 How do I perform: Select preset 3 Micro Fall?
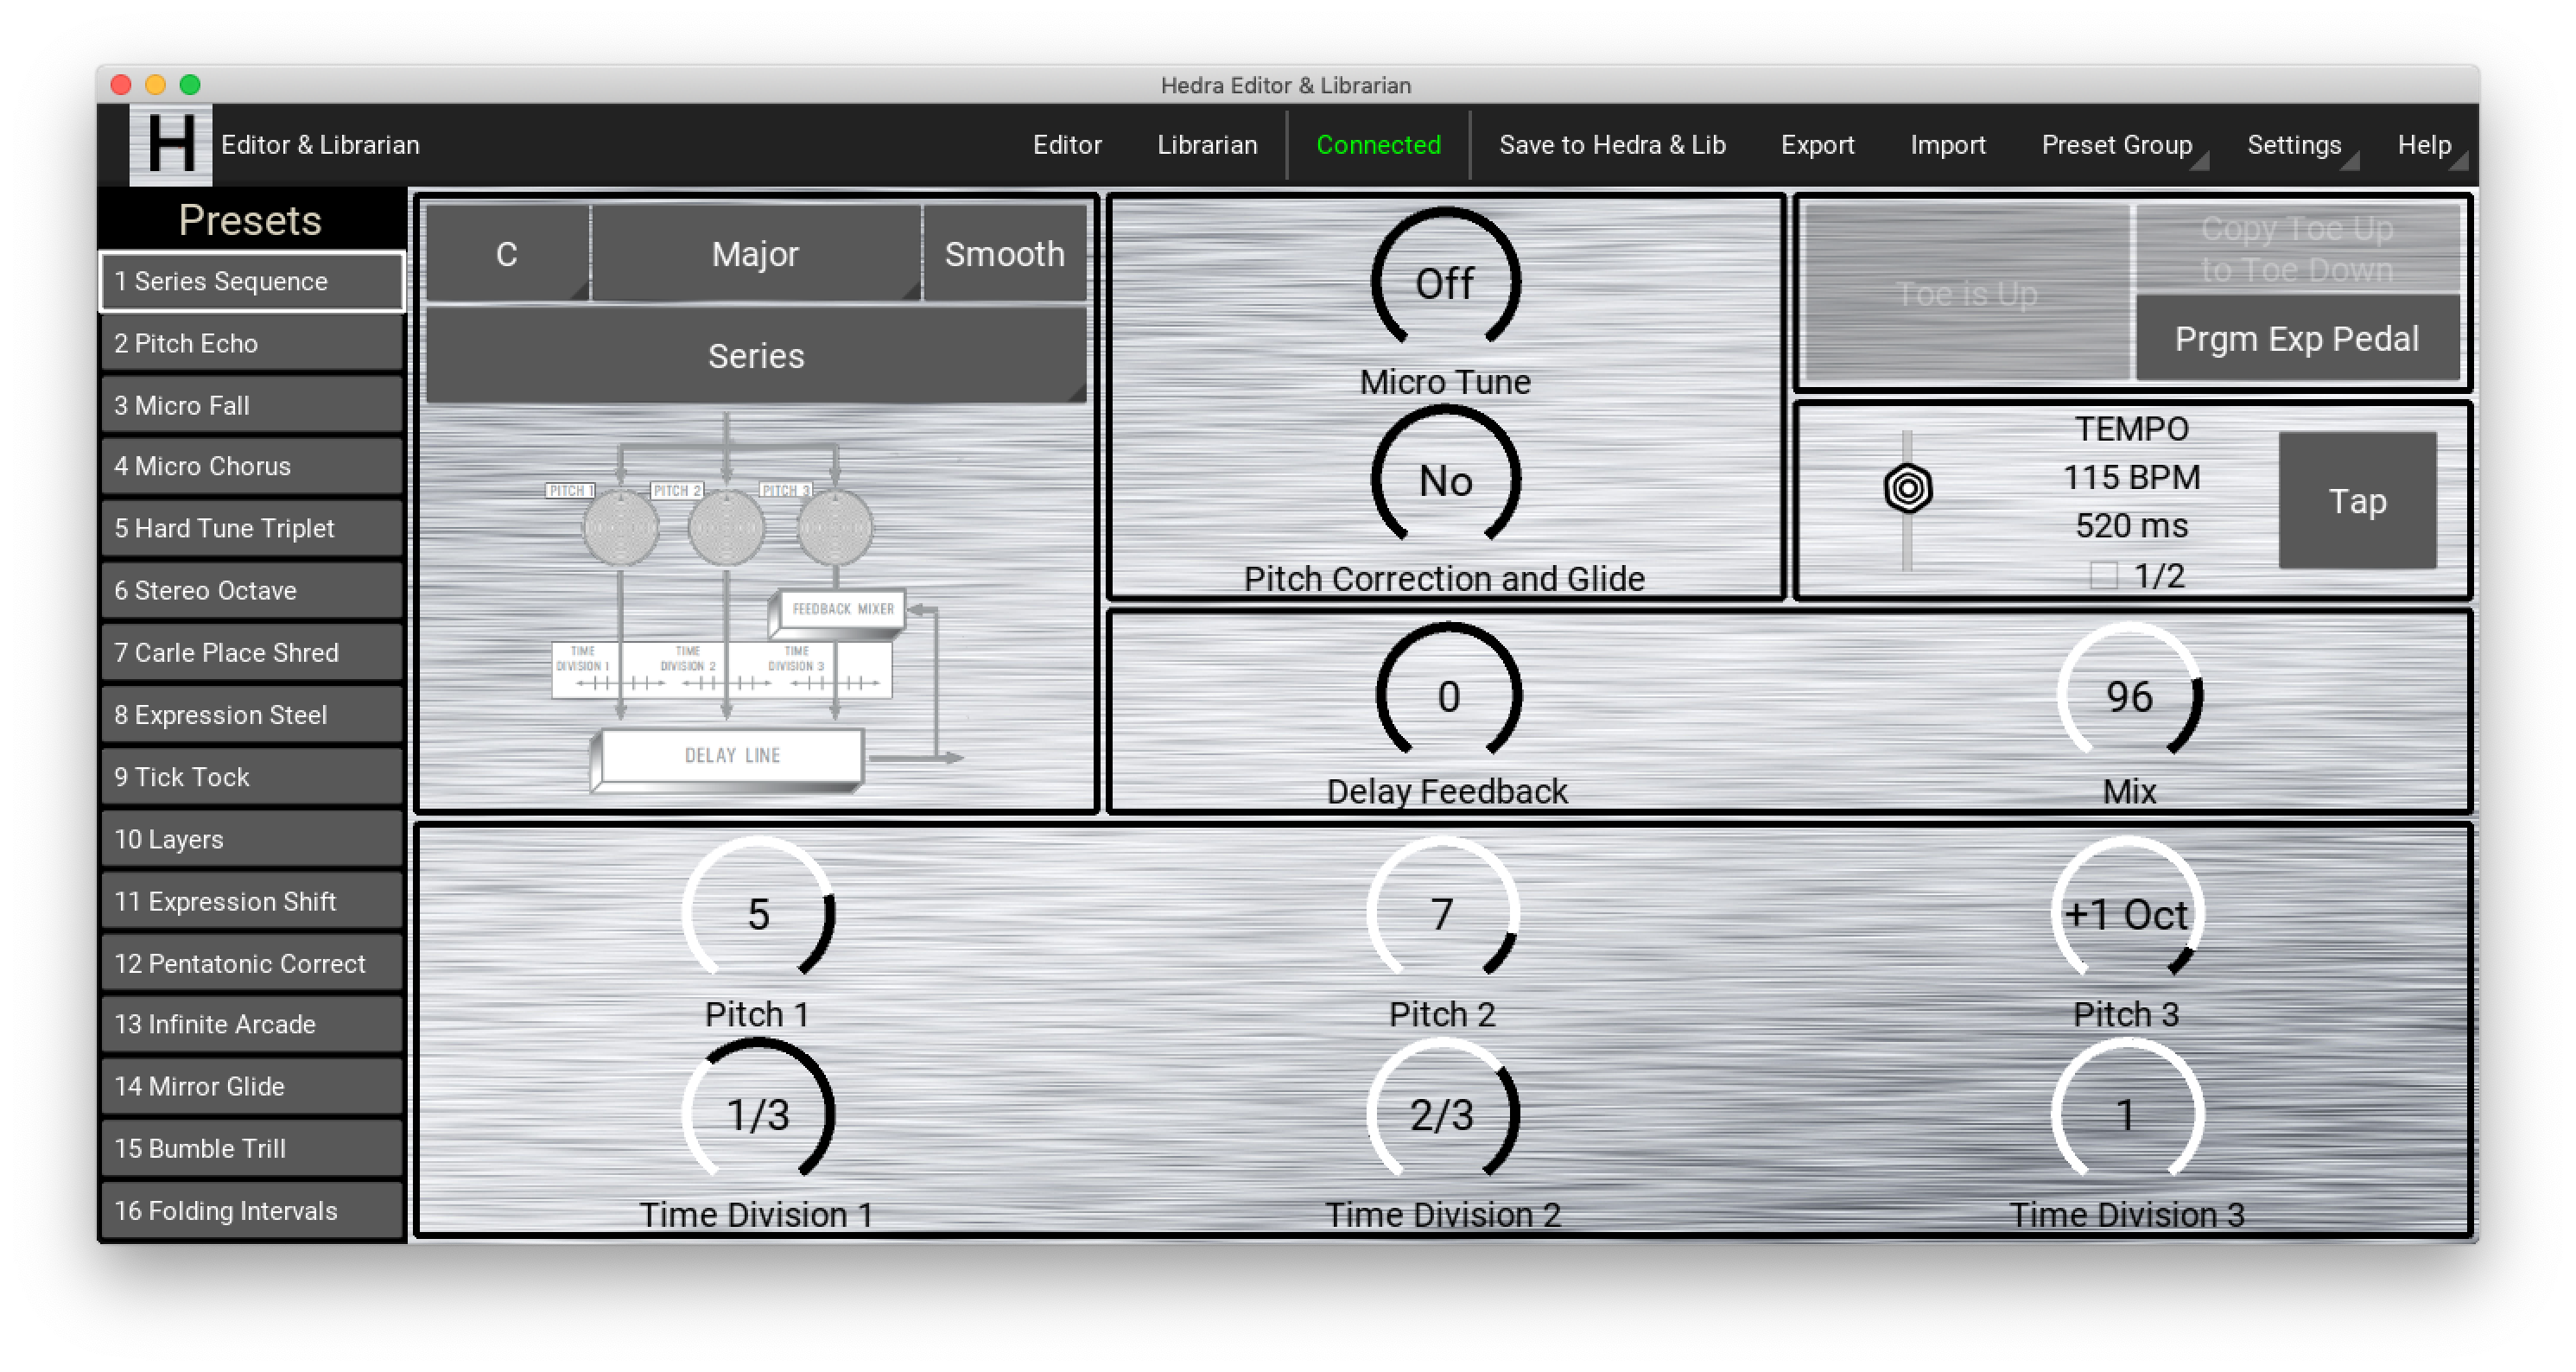(x=252, y=405)
